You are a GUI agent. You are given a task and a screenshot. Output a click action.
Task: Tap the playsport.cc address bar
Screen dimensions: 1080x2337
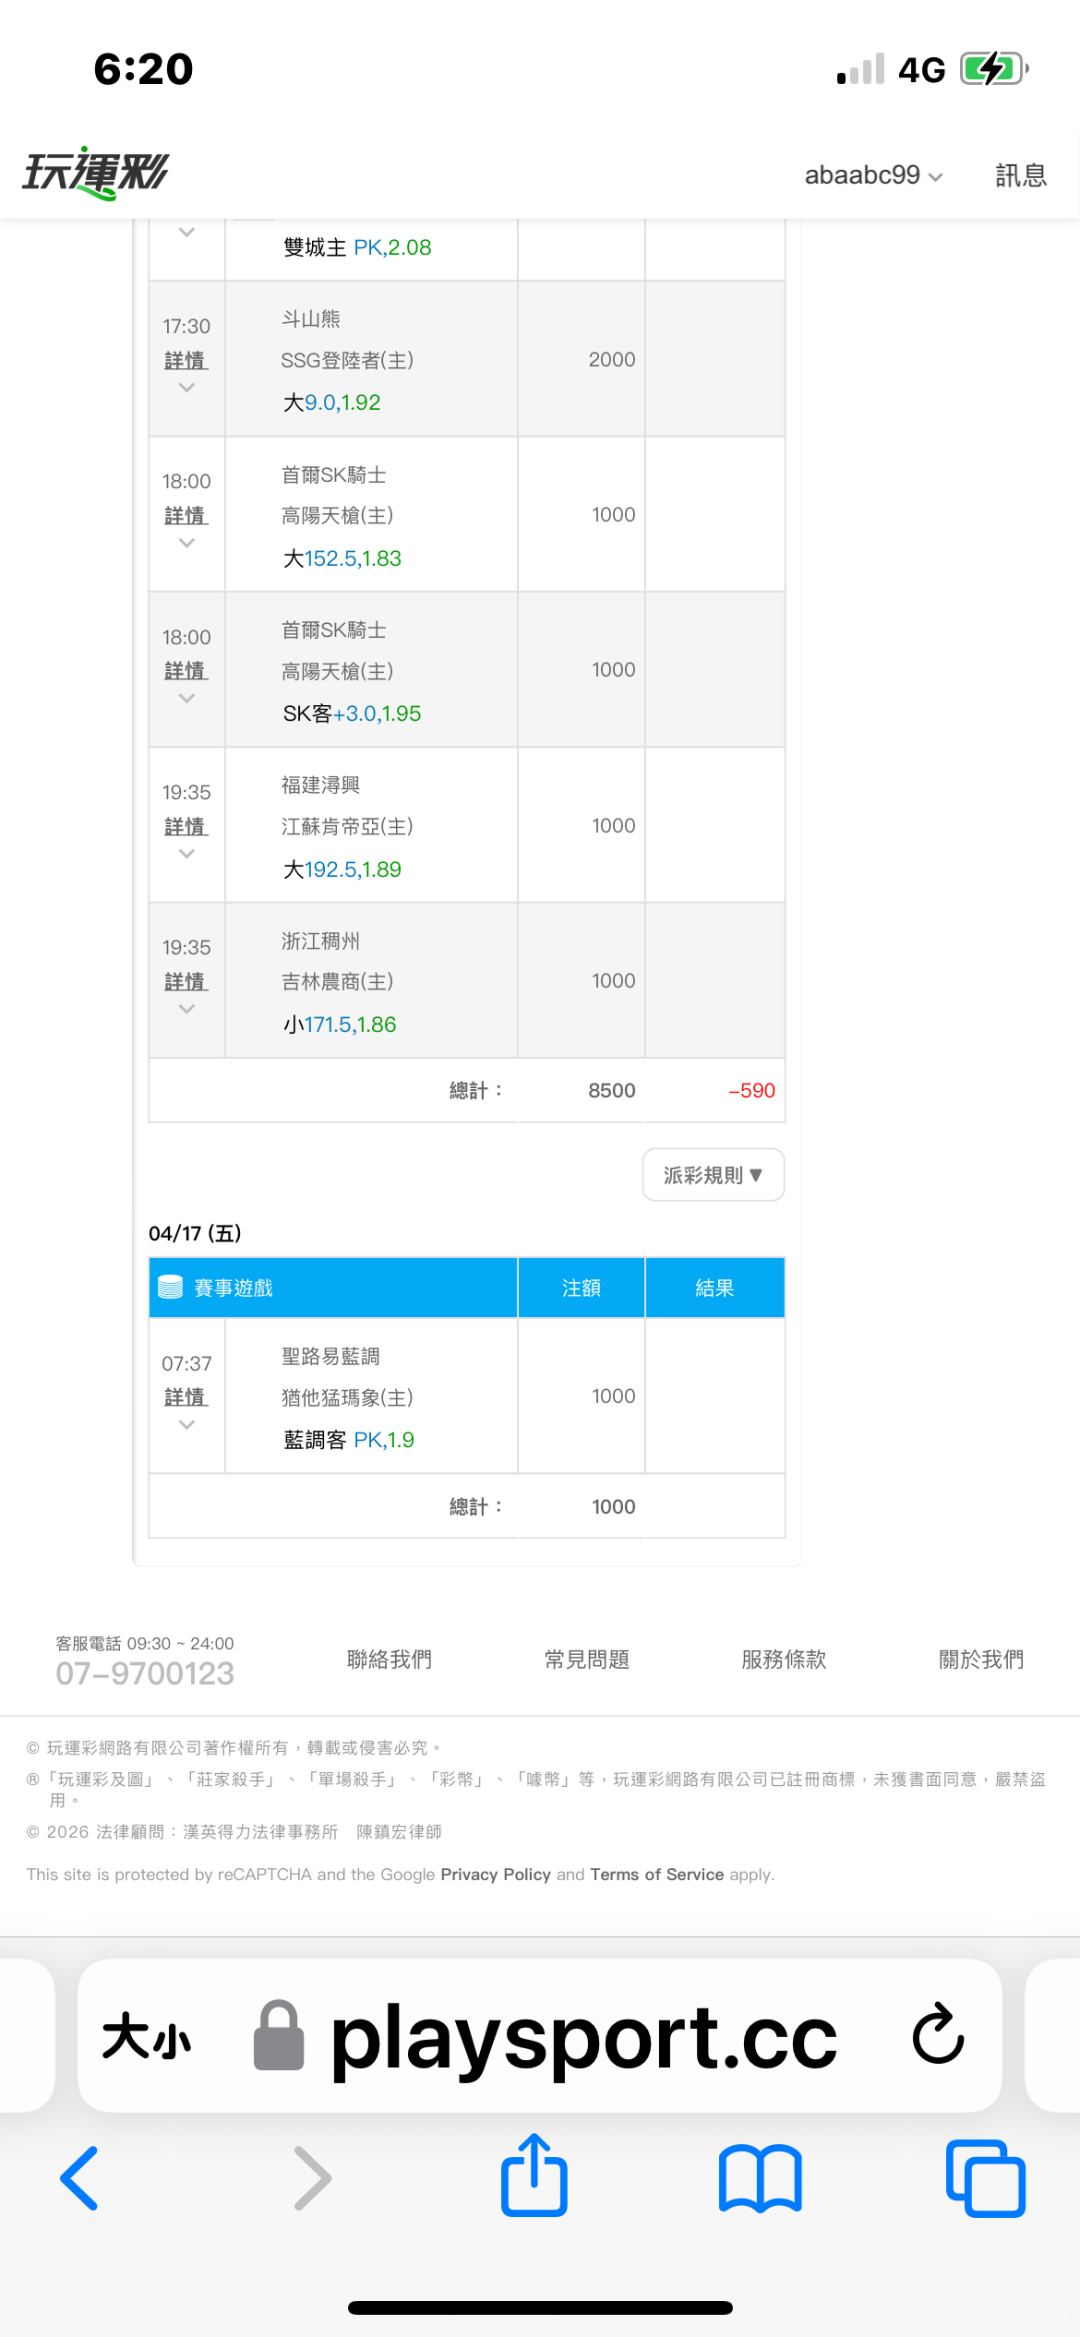(x=583, y=2036)
